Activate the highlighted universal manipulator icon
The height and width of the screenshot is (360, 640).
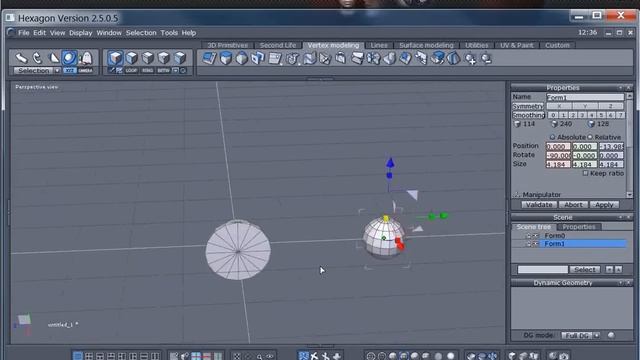click(x=69, y=58)
